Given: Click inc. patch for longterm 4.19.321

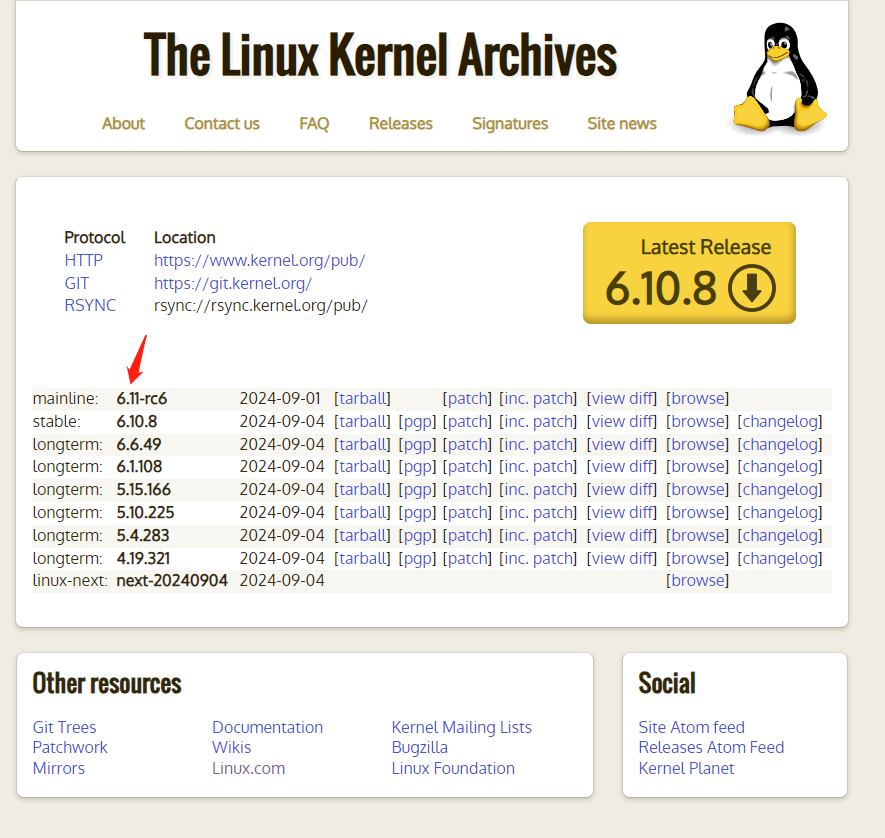Looking at the screenshot, I should 538,557.
